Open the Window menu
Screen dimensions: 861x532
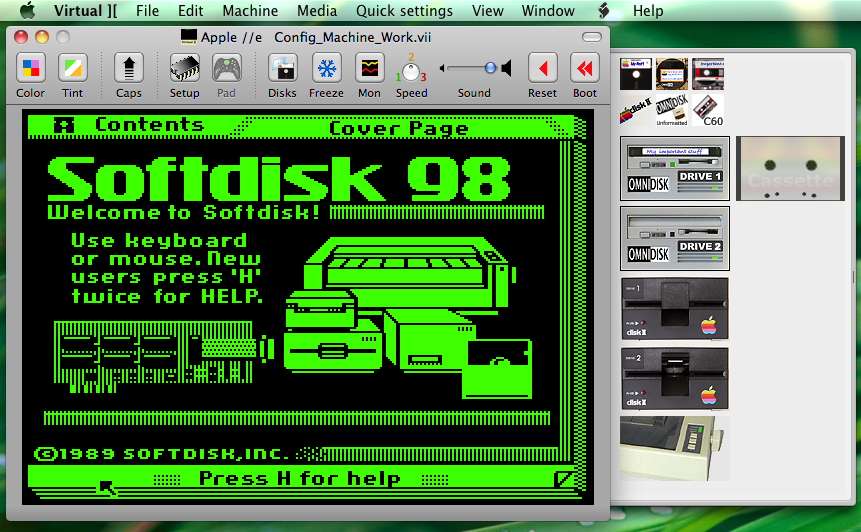point(548,10)
